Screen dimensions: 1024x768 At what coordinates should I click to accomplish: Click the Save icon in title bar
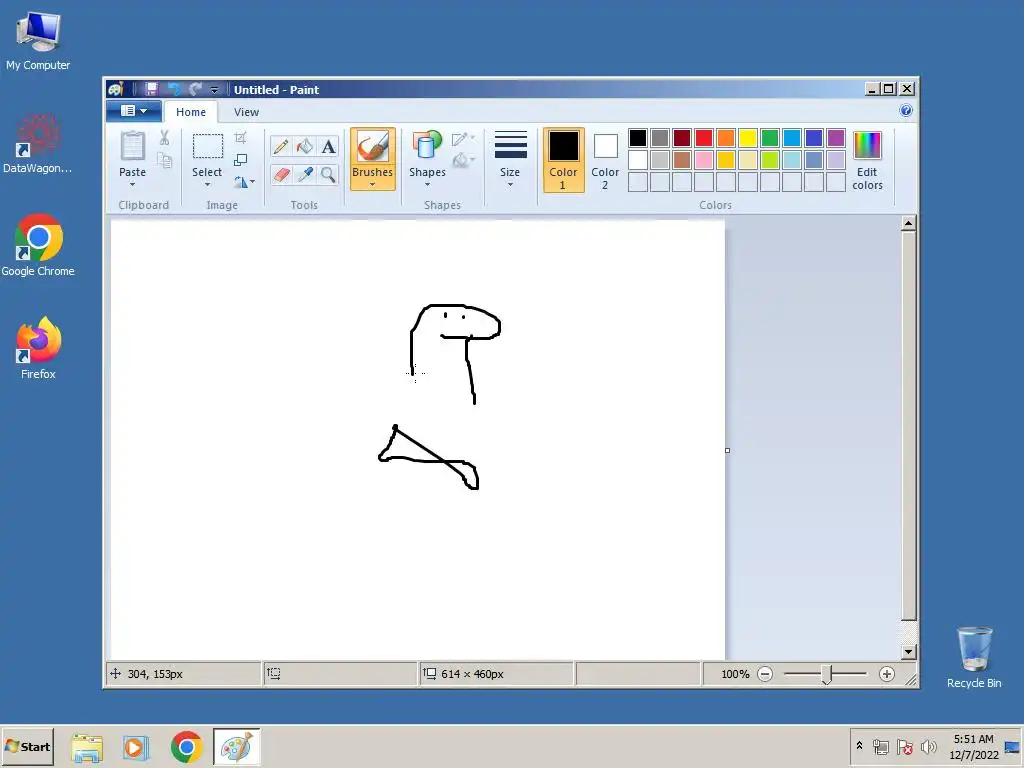(x=151, y=89)
